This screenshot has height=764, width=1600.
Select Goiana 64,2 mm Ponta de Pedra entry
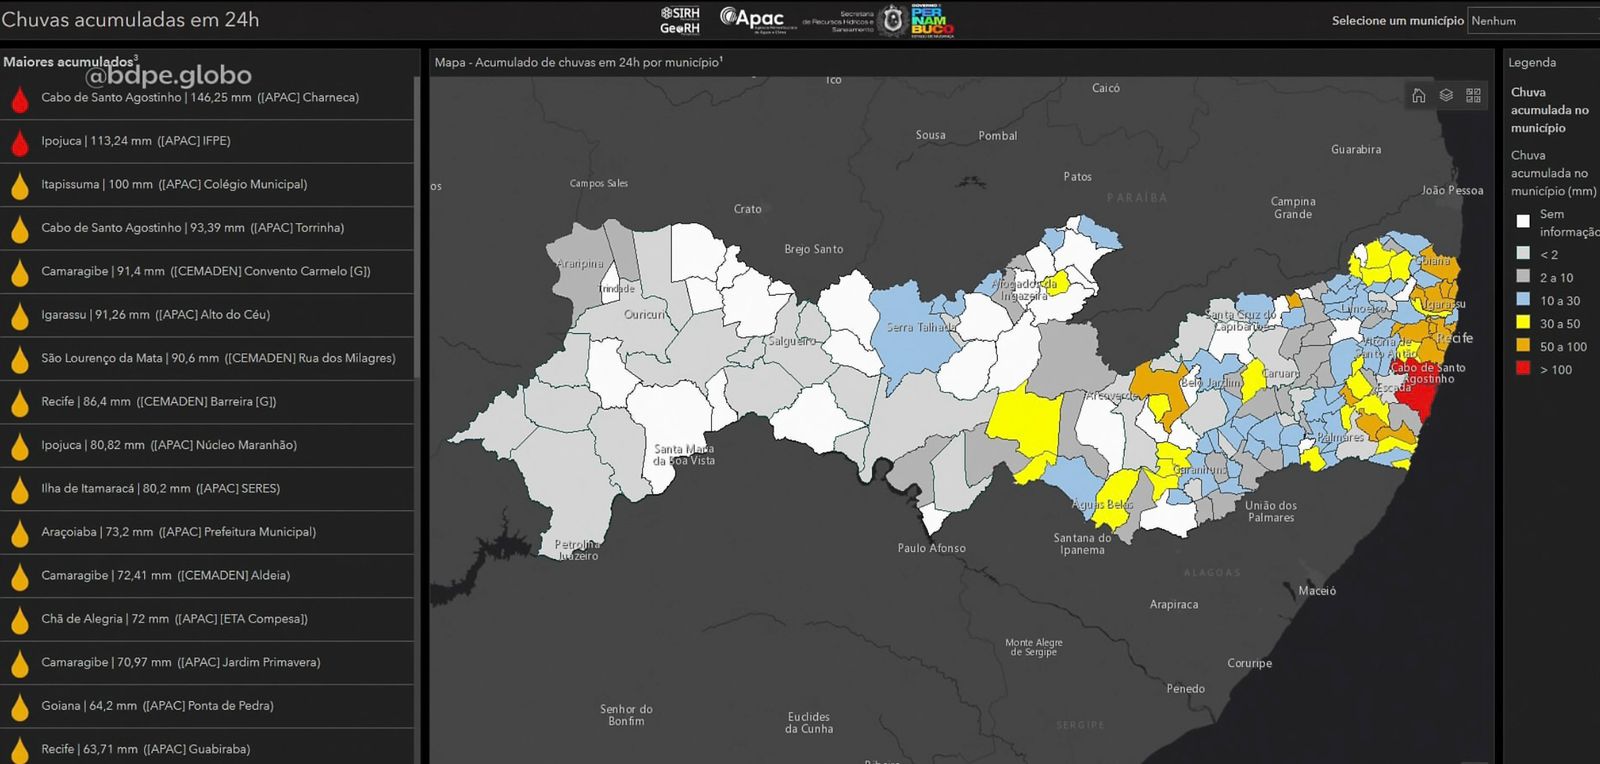click(x=157, y=705)
